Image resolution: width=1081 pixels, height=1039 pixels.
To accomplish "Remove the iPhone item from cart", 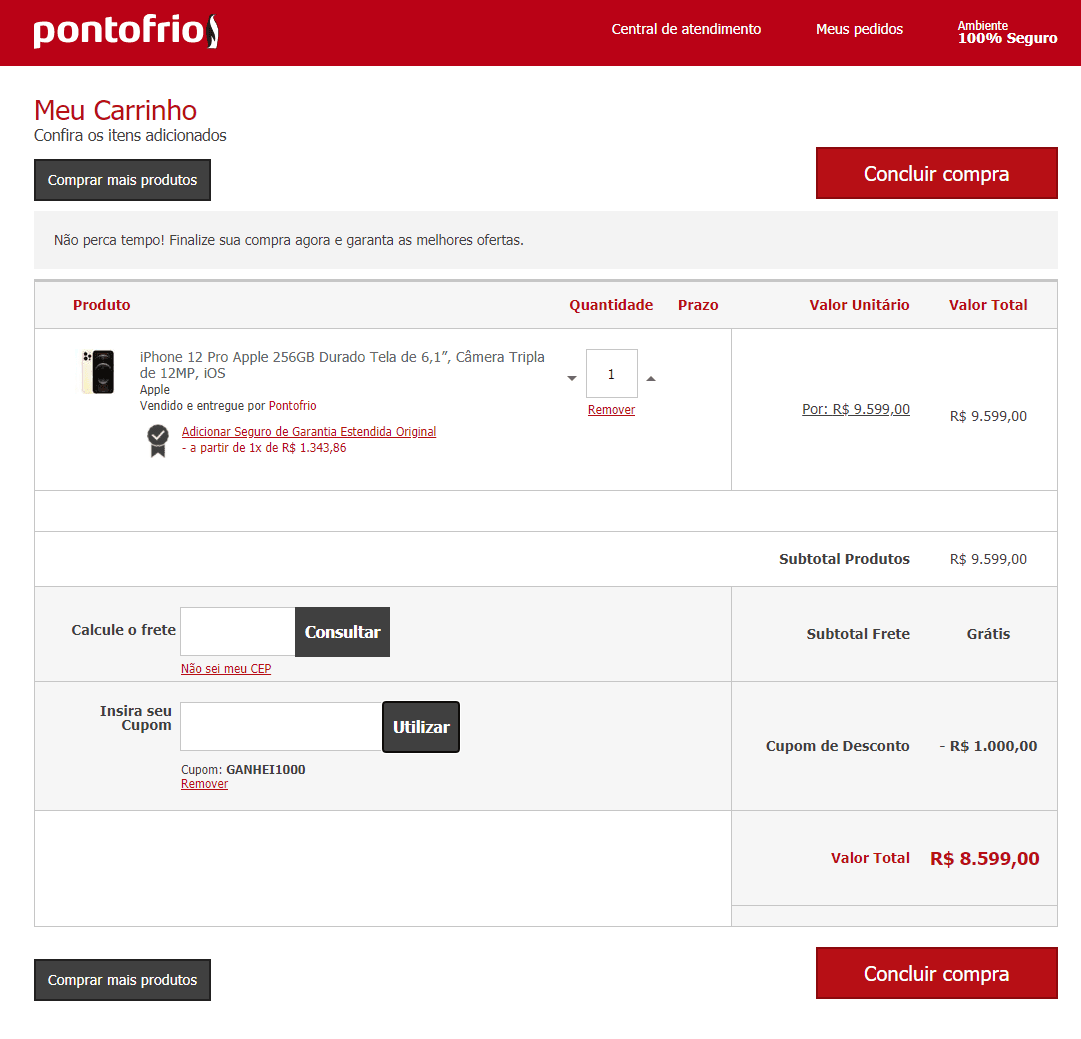I will coord(611,410).
